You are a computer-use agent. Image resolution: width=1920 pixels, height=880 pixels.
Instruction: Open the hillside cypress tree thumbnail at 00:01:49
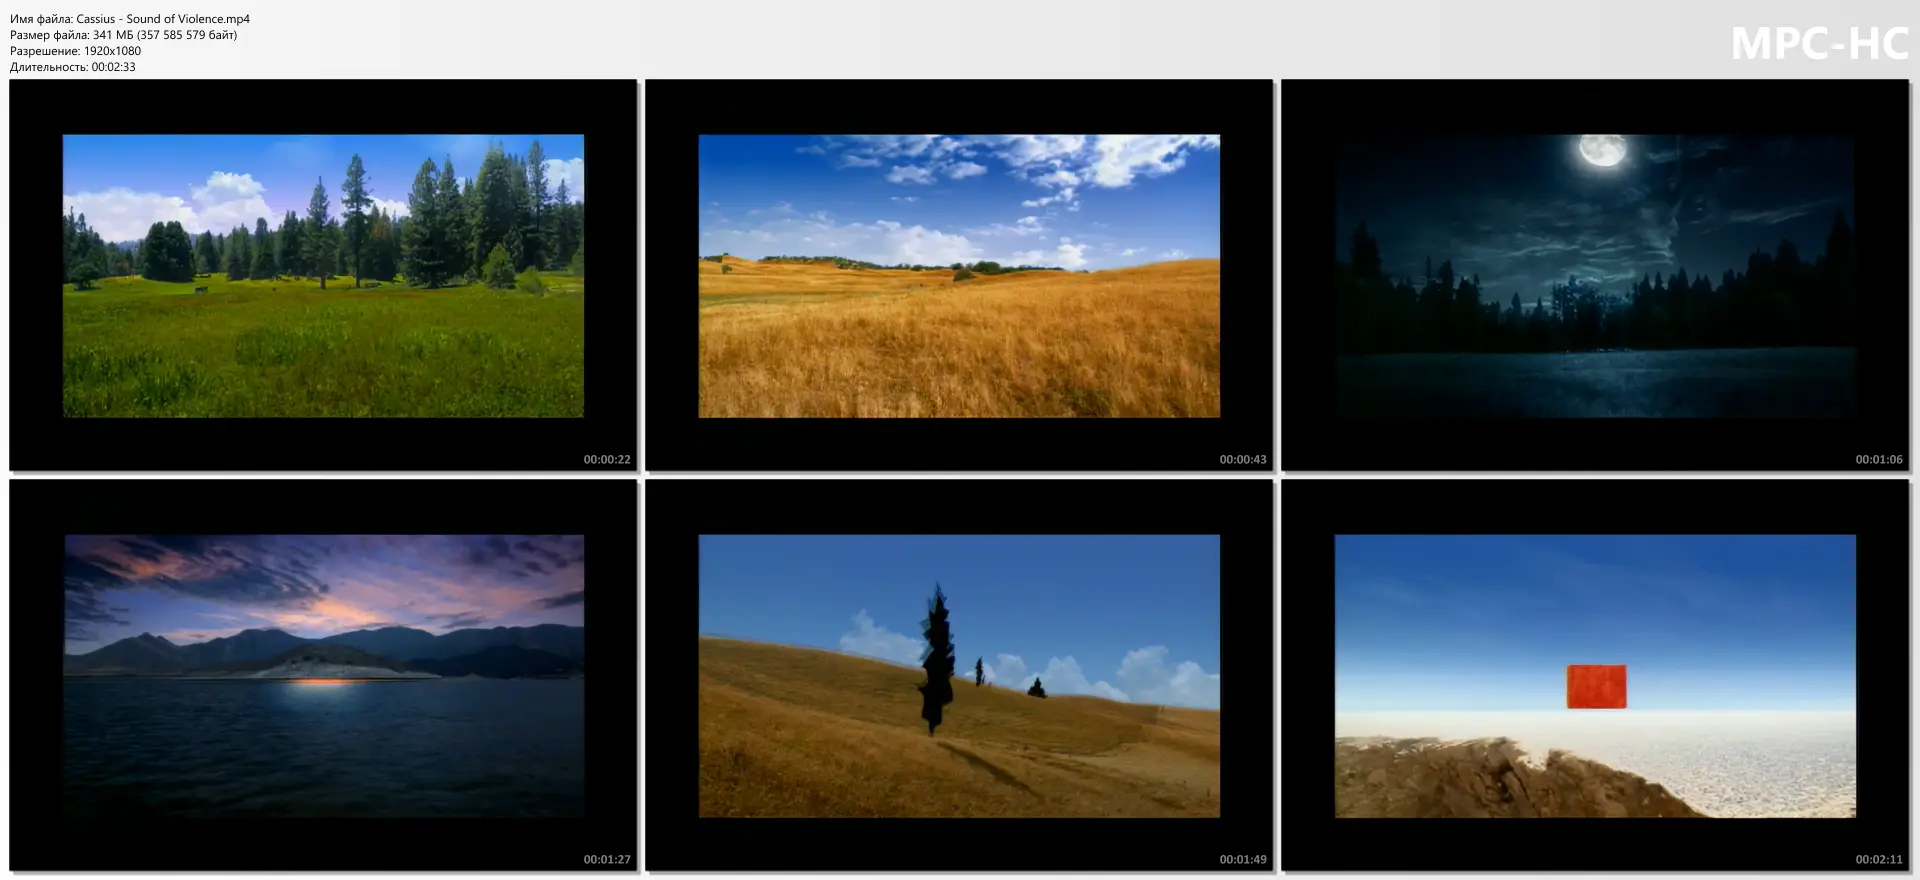point(959,675)
